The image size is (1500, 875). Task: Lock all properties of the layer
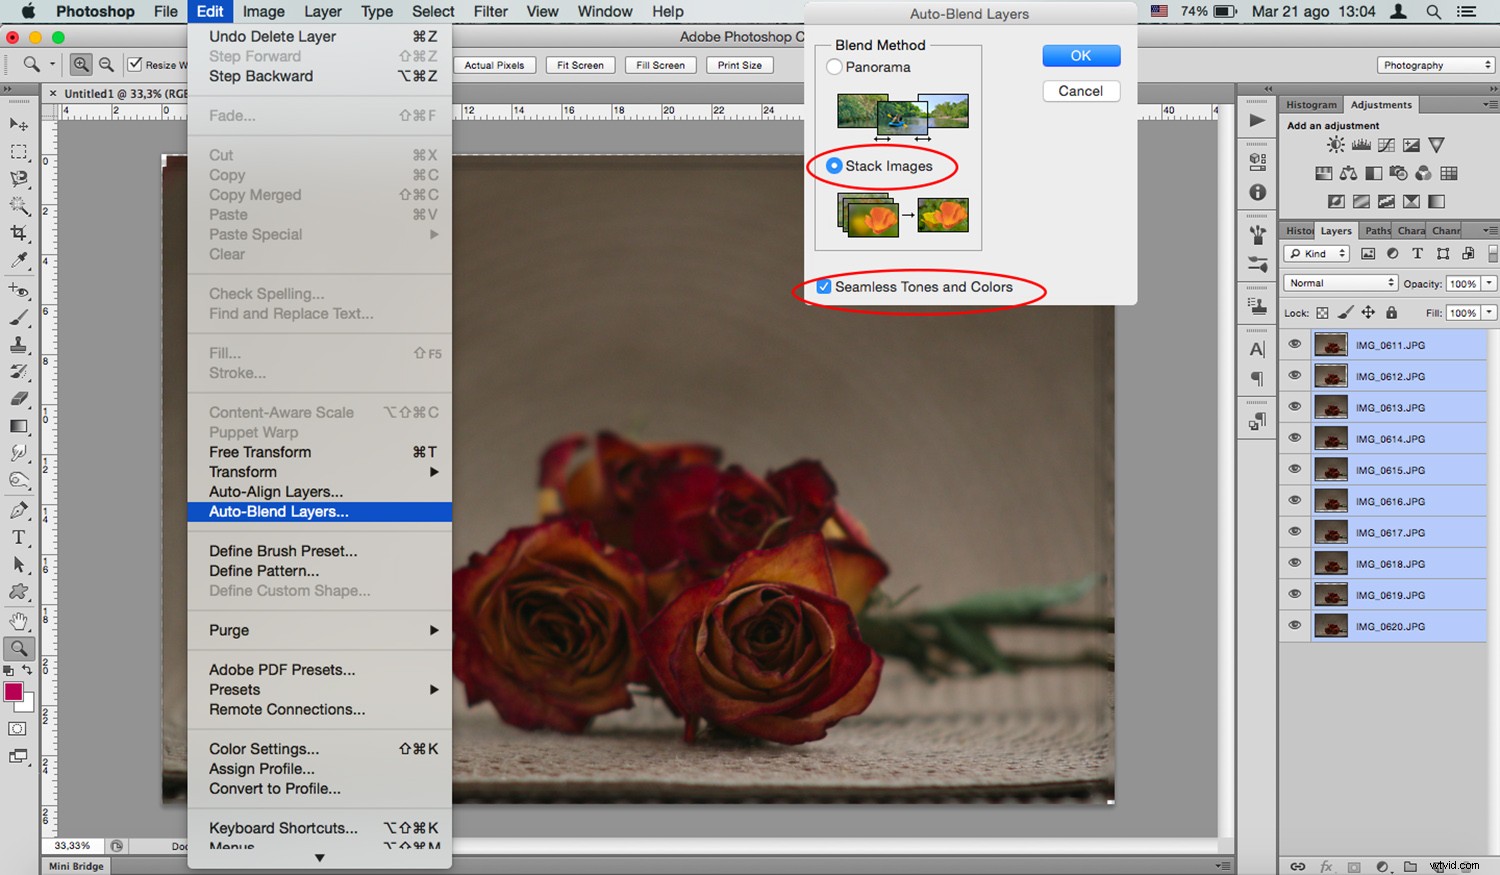pyautogui.click(x=1391, y=312)
